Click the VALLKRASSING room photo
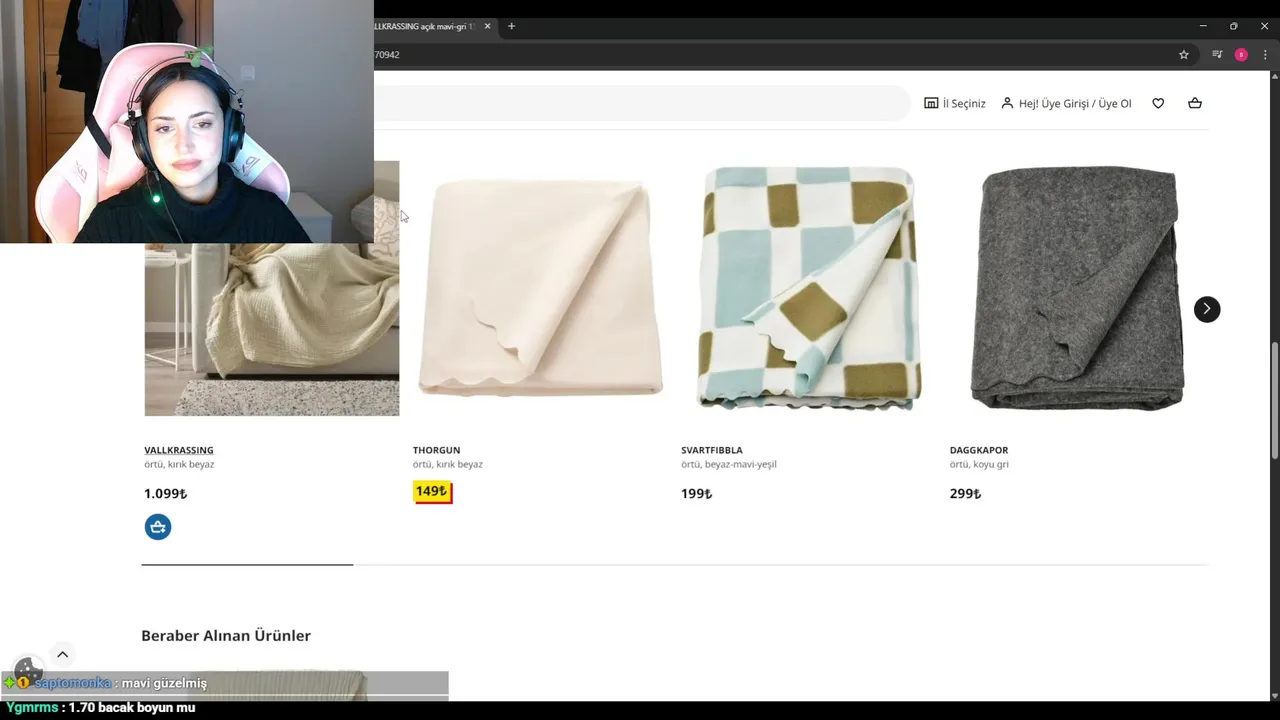This screenshot has width=1280, height=720. [272, 330]
